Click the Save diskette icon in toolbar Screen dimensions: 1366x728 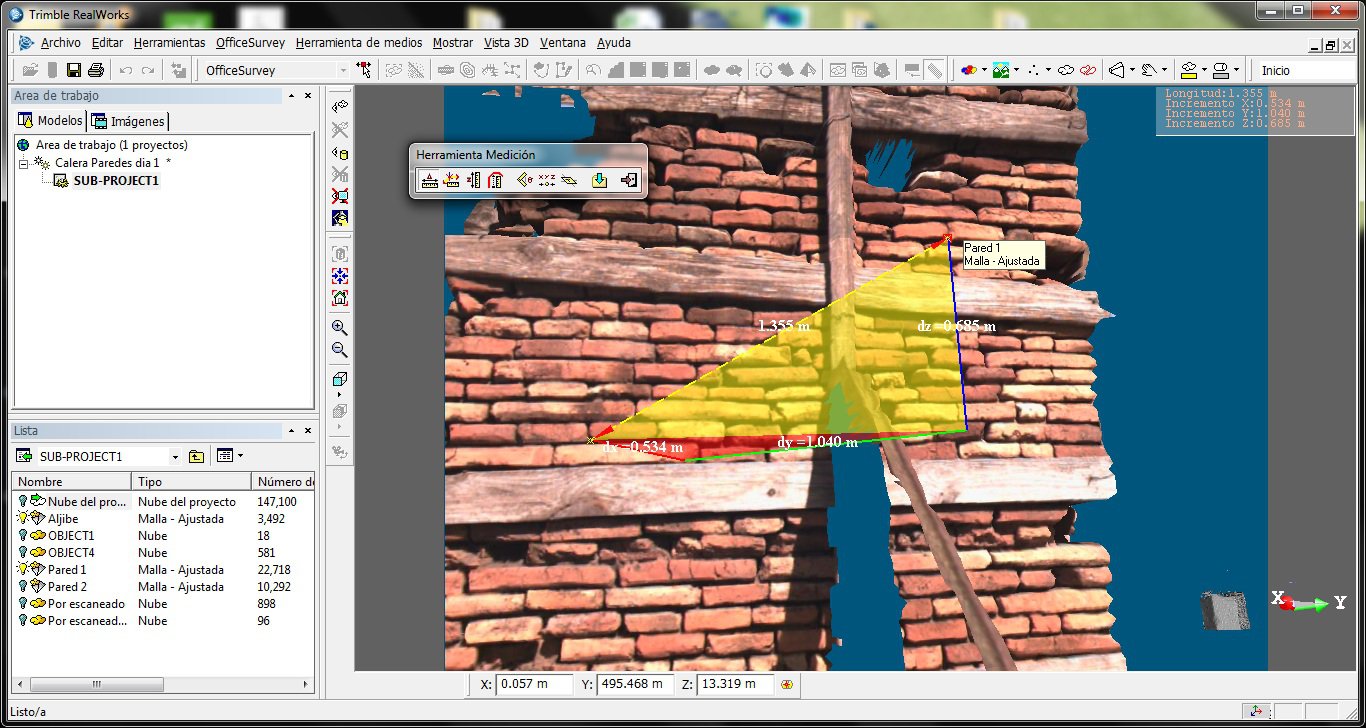(x=73, y=70)
